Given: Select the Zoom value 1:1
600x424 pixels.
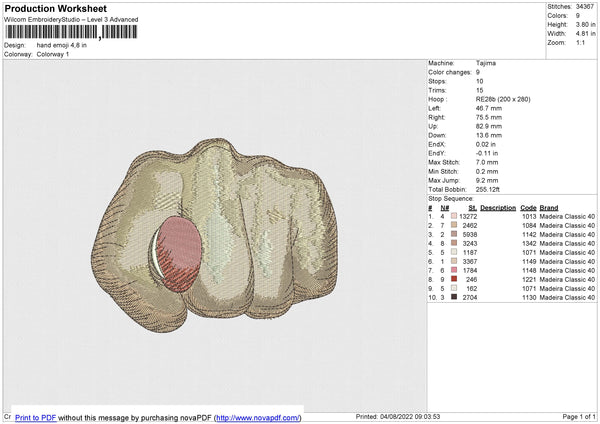Looking at the screenshot, I should tap(580, 42).
